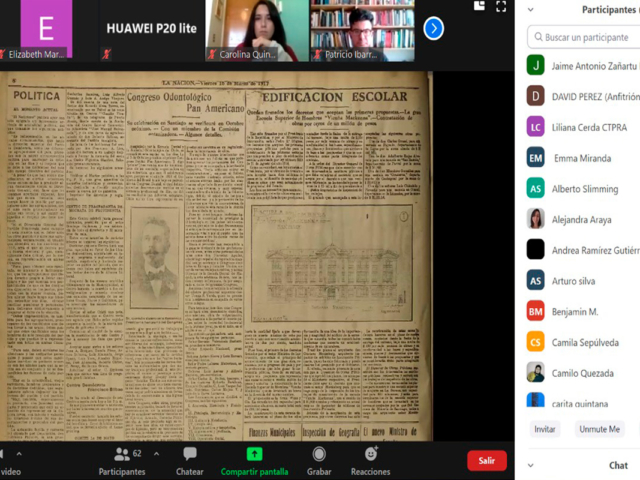Image resolution: width=640 pixels, height=480 pixels.
Task: Select Carolina Quin video thumbnail
Action: [x=257, y=31]
